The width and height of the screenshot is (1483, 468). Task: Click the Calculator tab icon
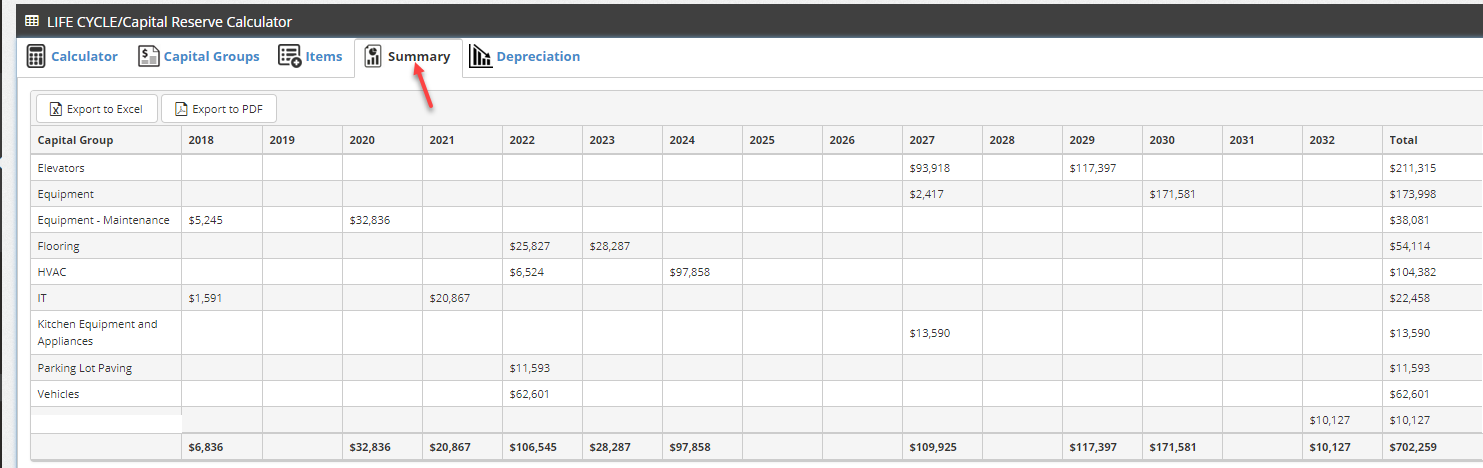tap(36, 56)
